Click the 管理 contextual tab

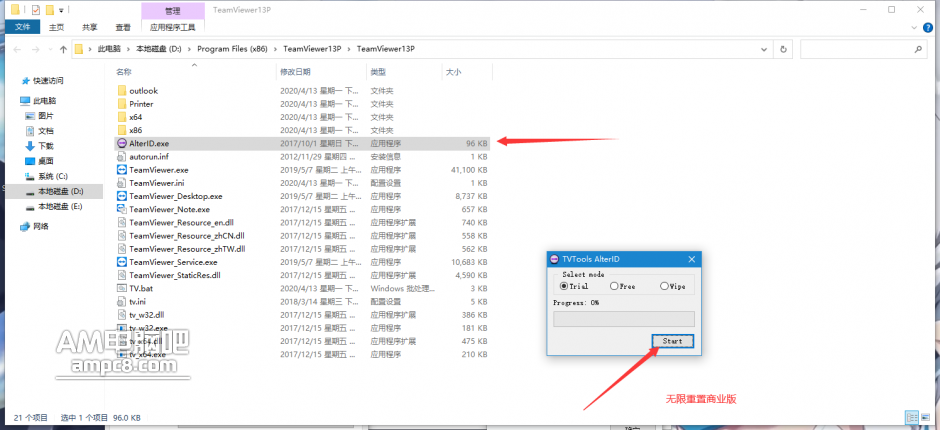coord(173,10)
